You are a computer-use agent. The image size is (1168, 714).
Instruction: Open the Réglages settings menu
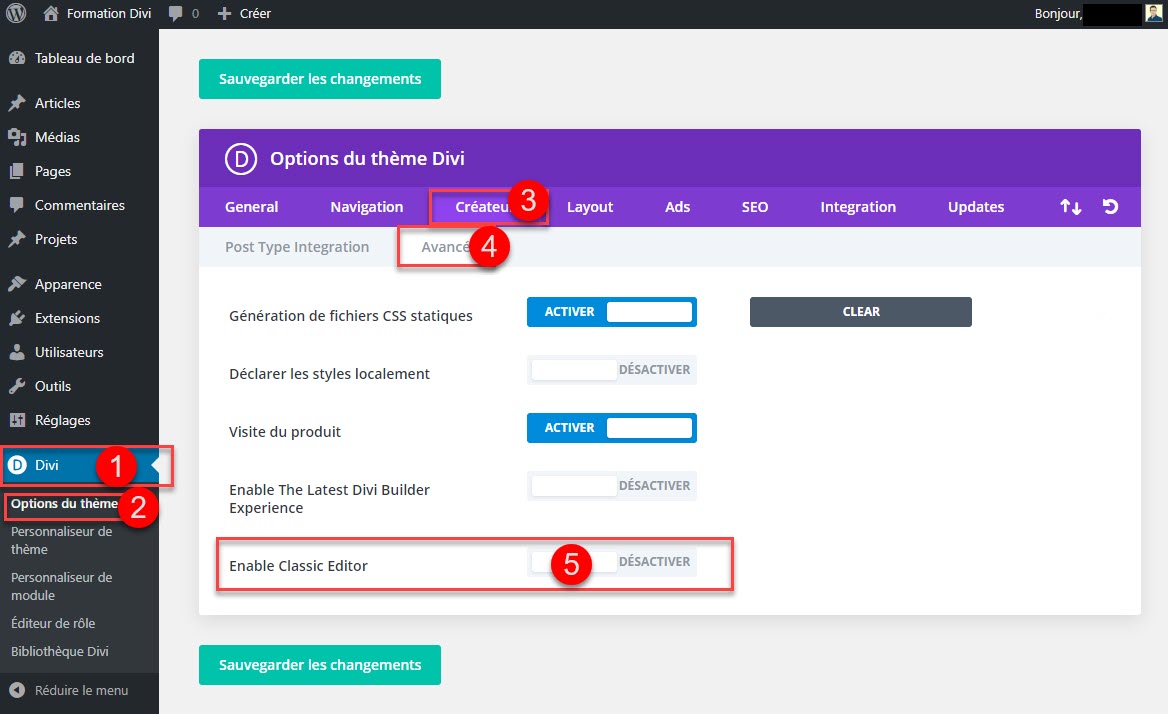62,420
